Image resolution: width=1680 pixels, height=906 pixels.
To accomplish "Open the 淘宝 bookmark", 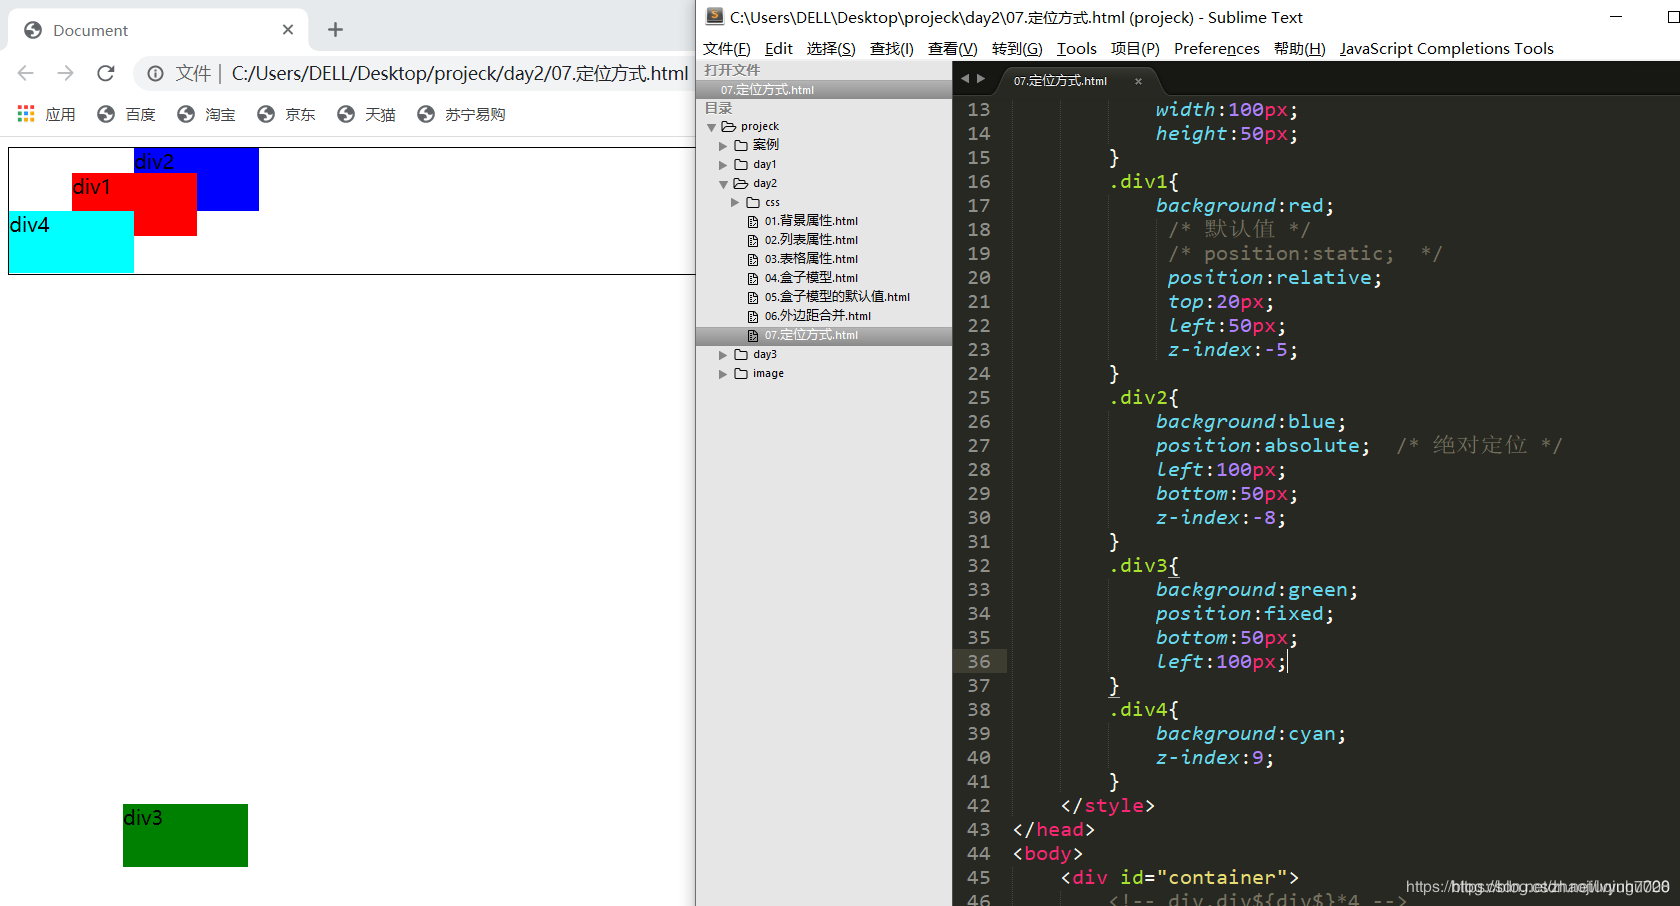I will coord(206,114).
